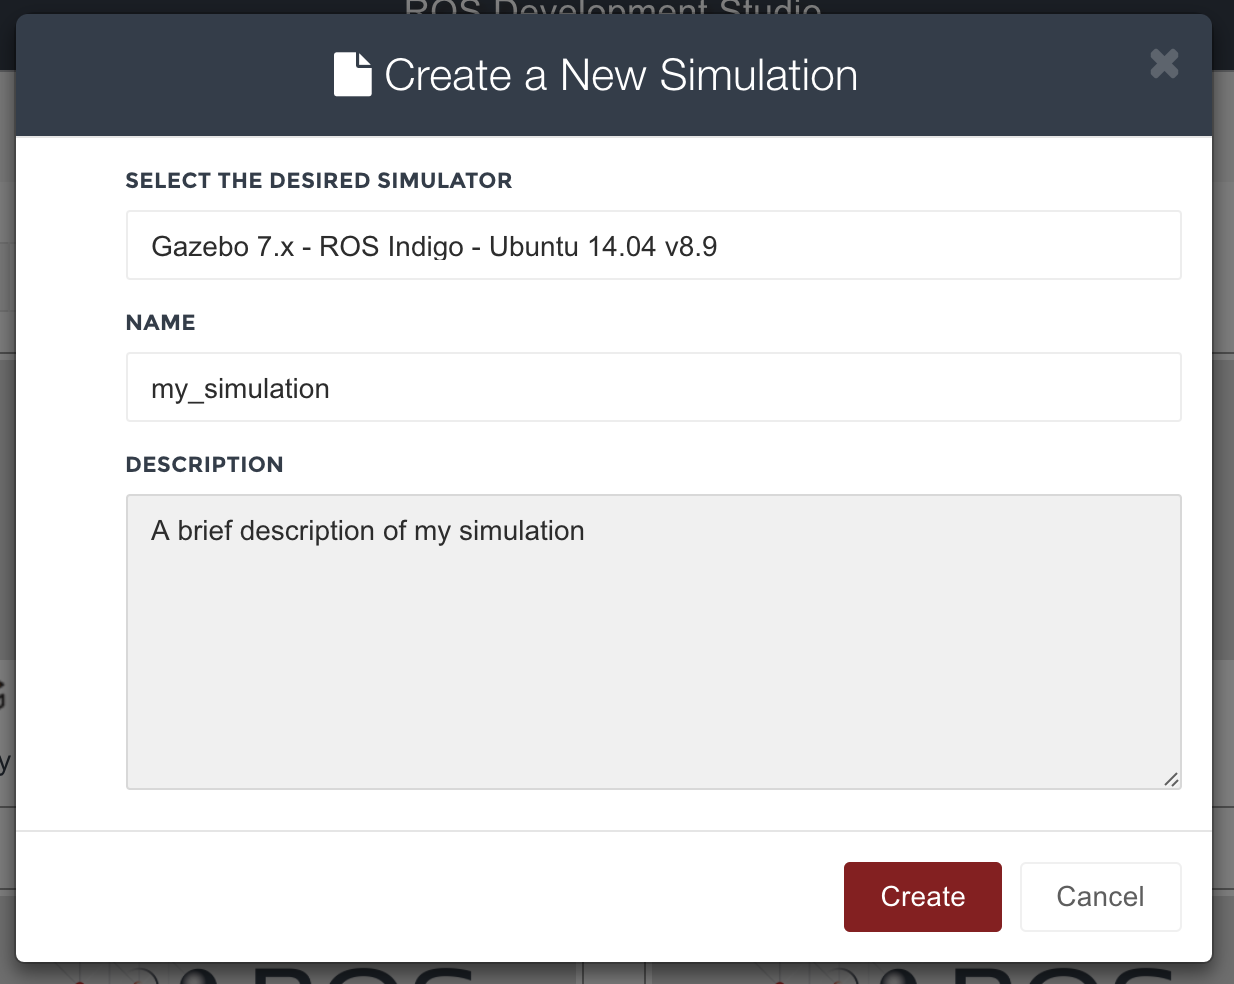Click the red Create button
Image resolution: width=1234 pixels, height=984 pixels.
point(922,897)
